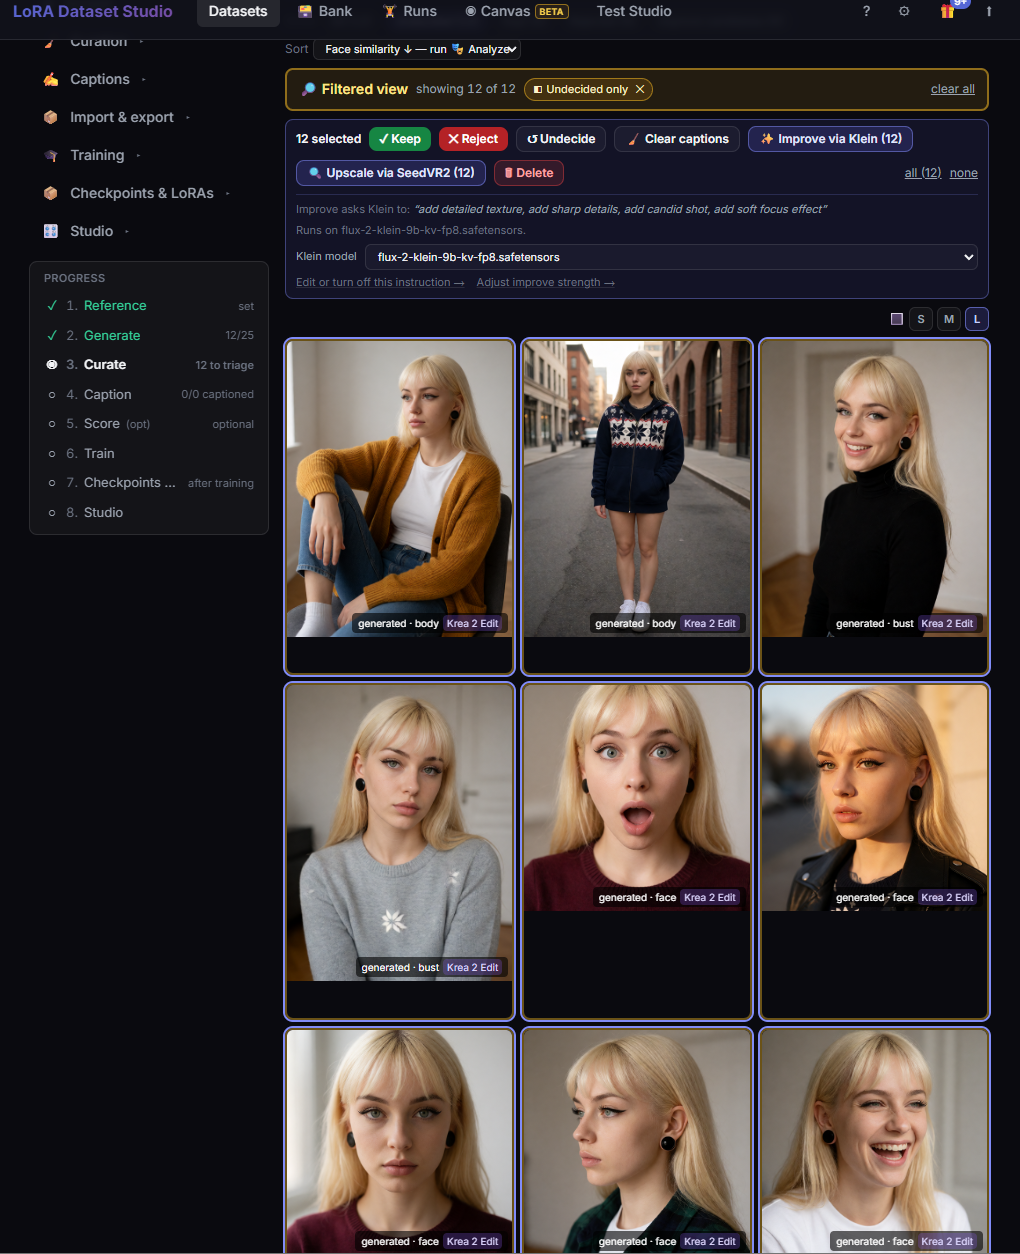
Task: Click the "showing 12 of 12" text
Action: point(466,89)
